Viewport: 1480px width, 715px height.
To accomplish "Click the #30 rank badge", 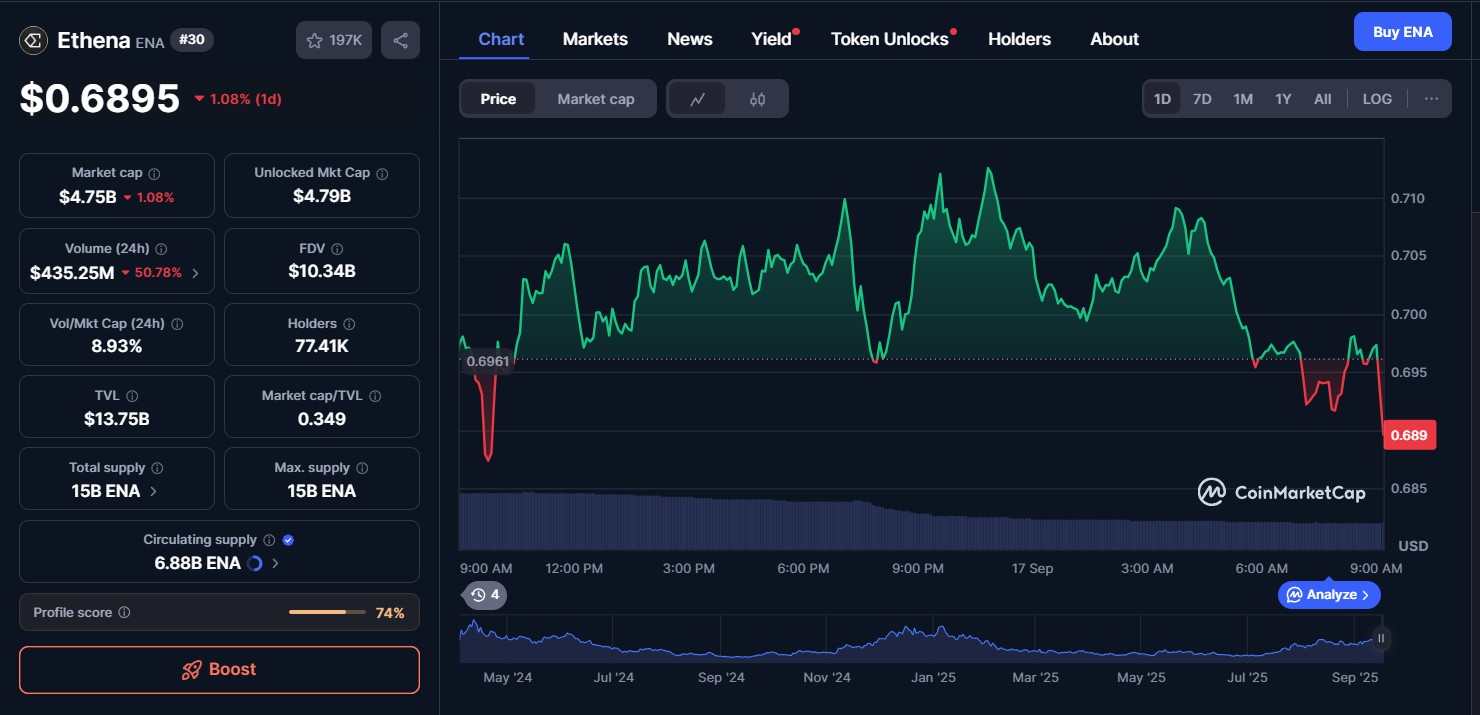I will (191, 39).
